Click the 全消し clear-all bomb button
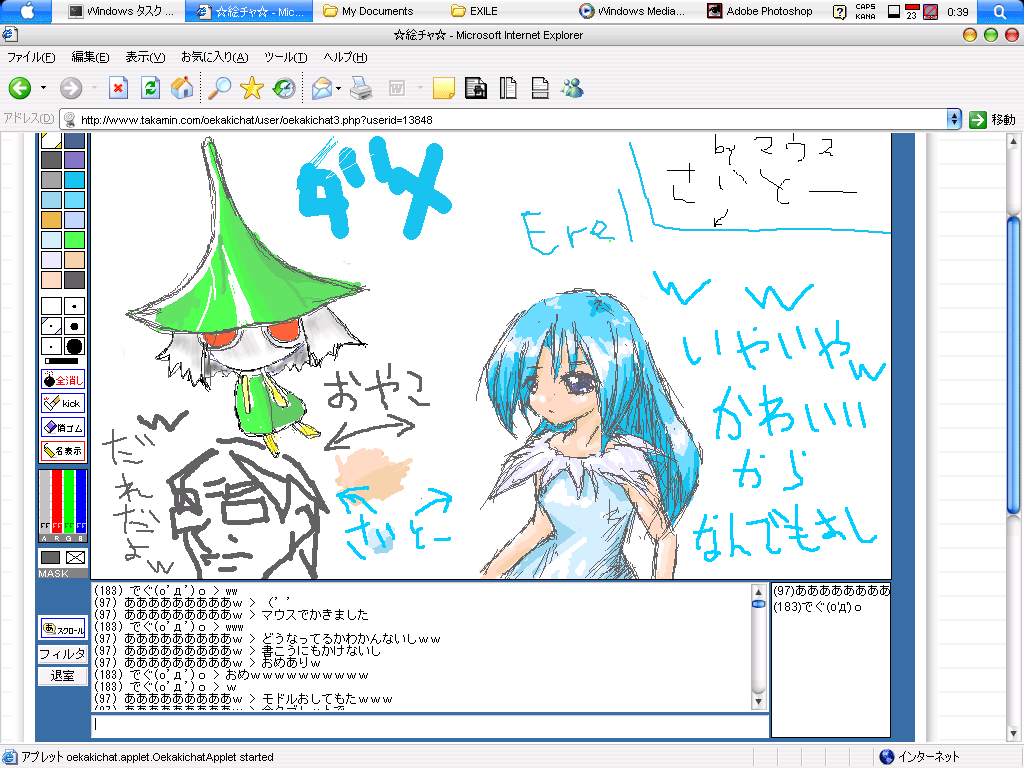1024x768 pixels. tap(63, 379)
